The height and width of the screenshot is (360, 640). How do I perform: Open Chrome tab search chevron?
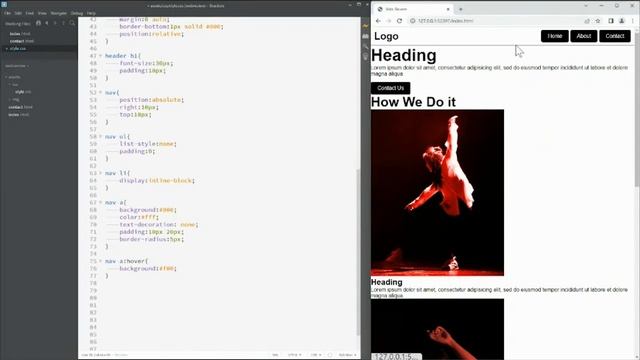586,6
